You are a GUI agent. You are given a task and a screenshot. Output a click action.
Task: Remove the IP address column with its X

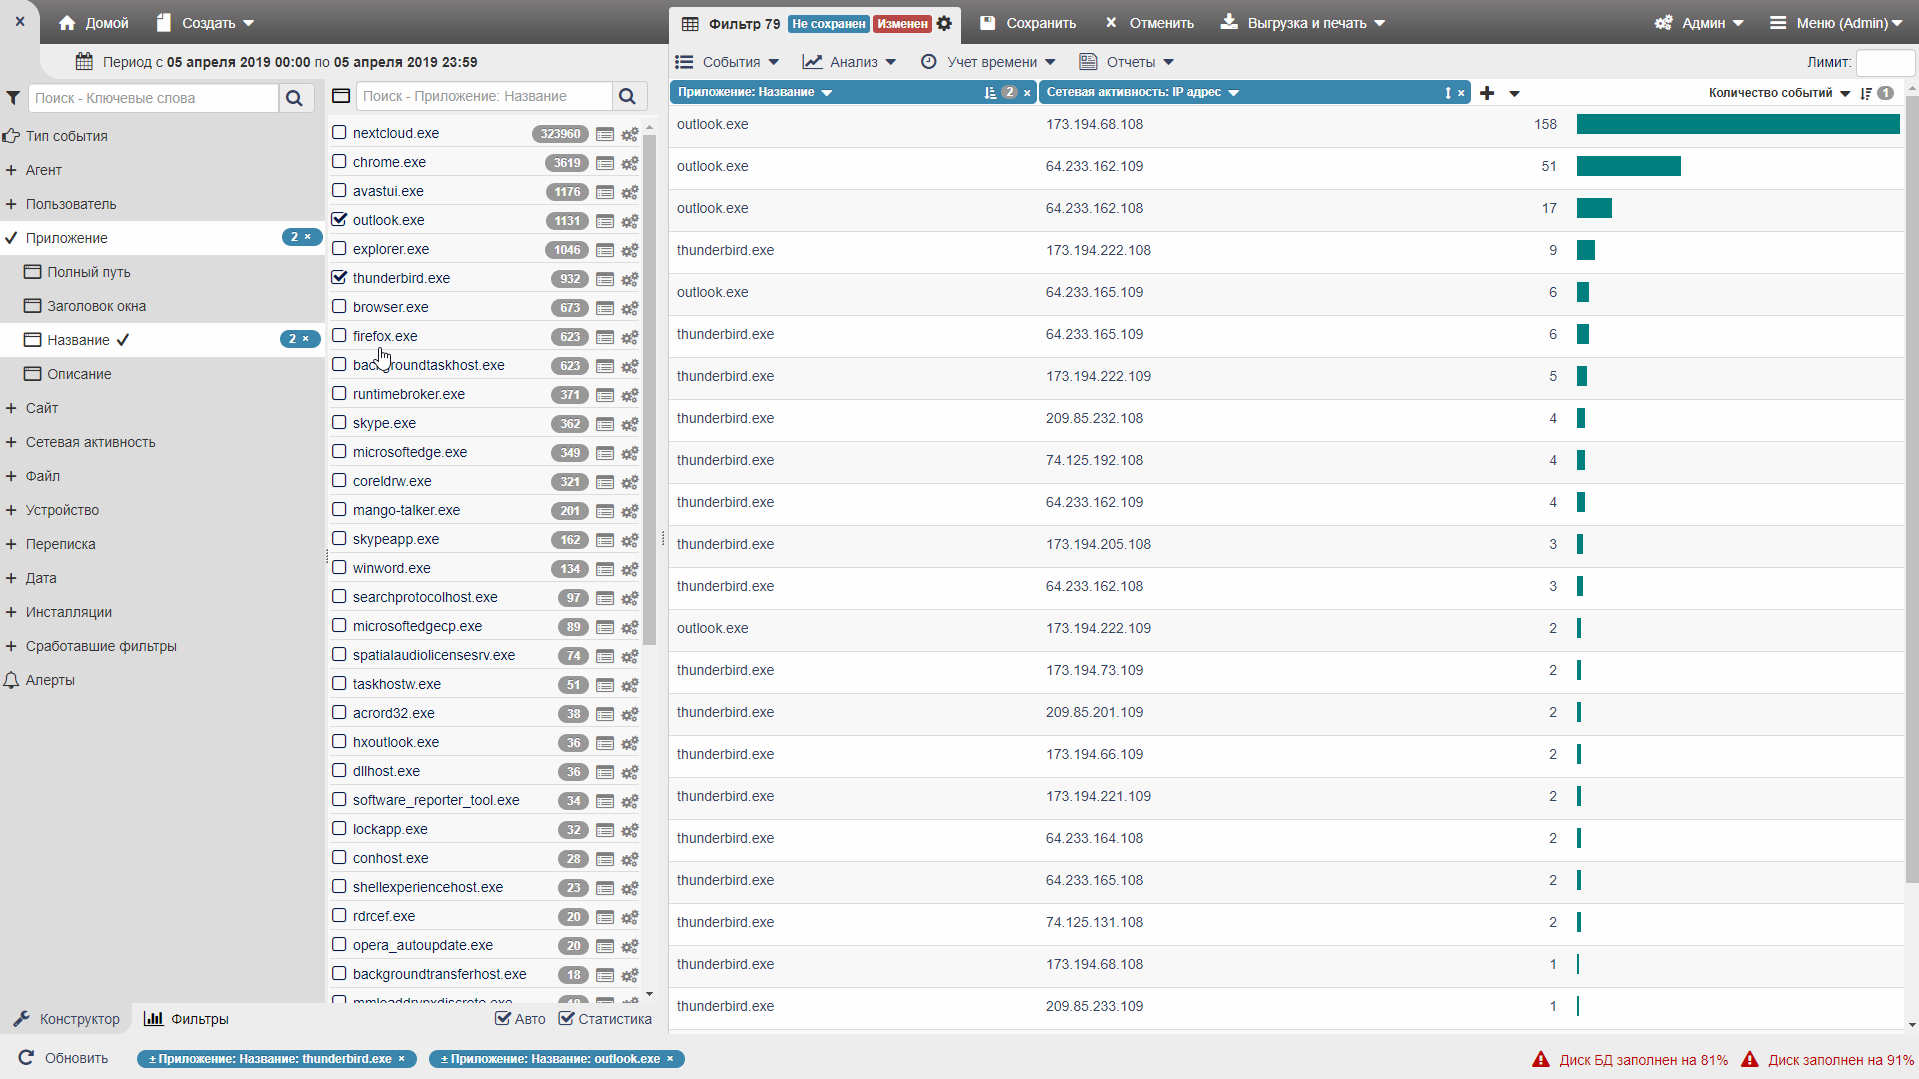(x=1461, y=93)
